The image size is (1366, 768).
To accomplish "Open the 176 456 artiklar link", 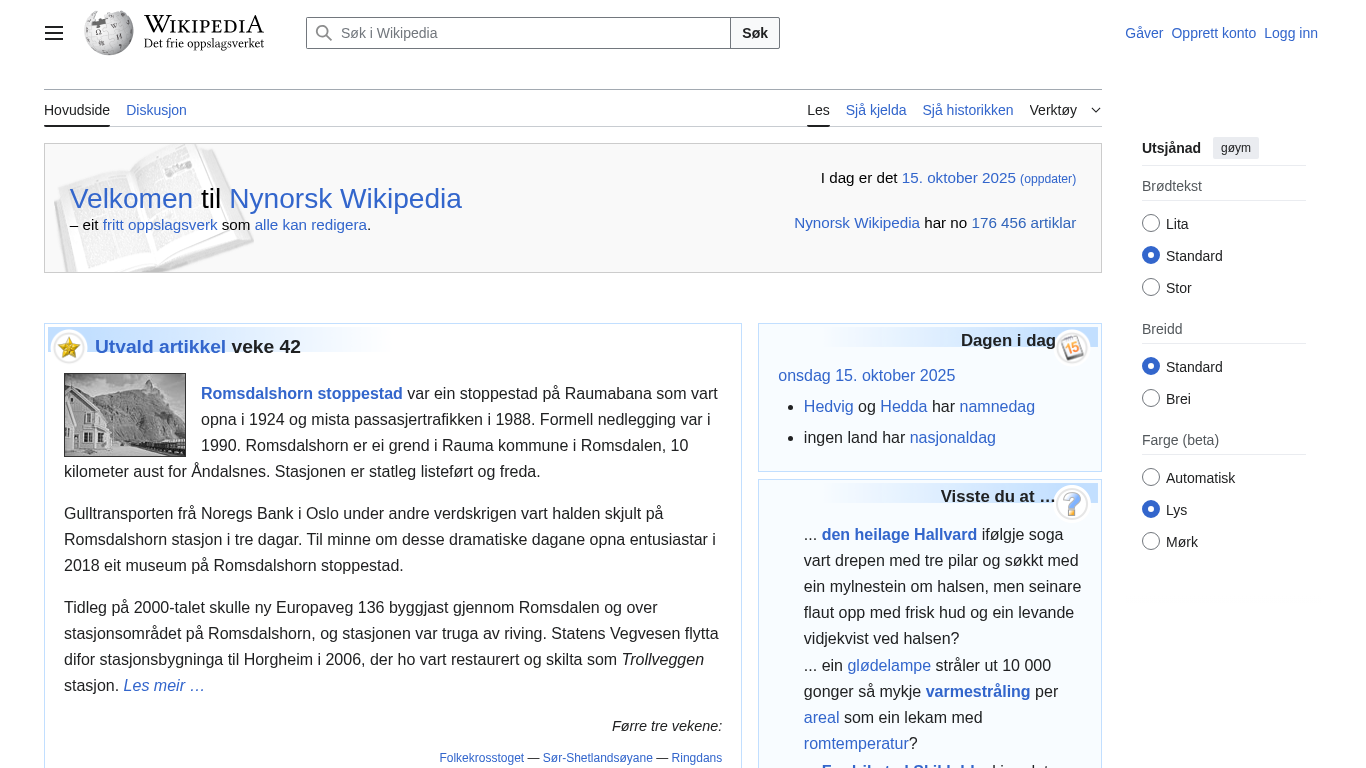I will point(1024,223).
